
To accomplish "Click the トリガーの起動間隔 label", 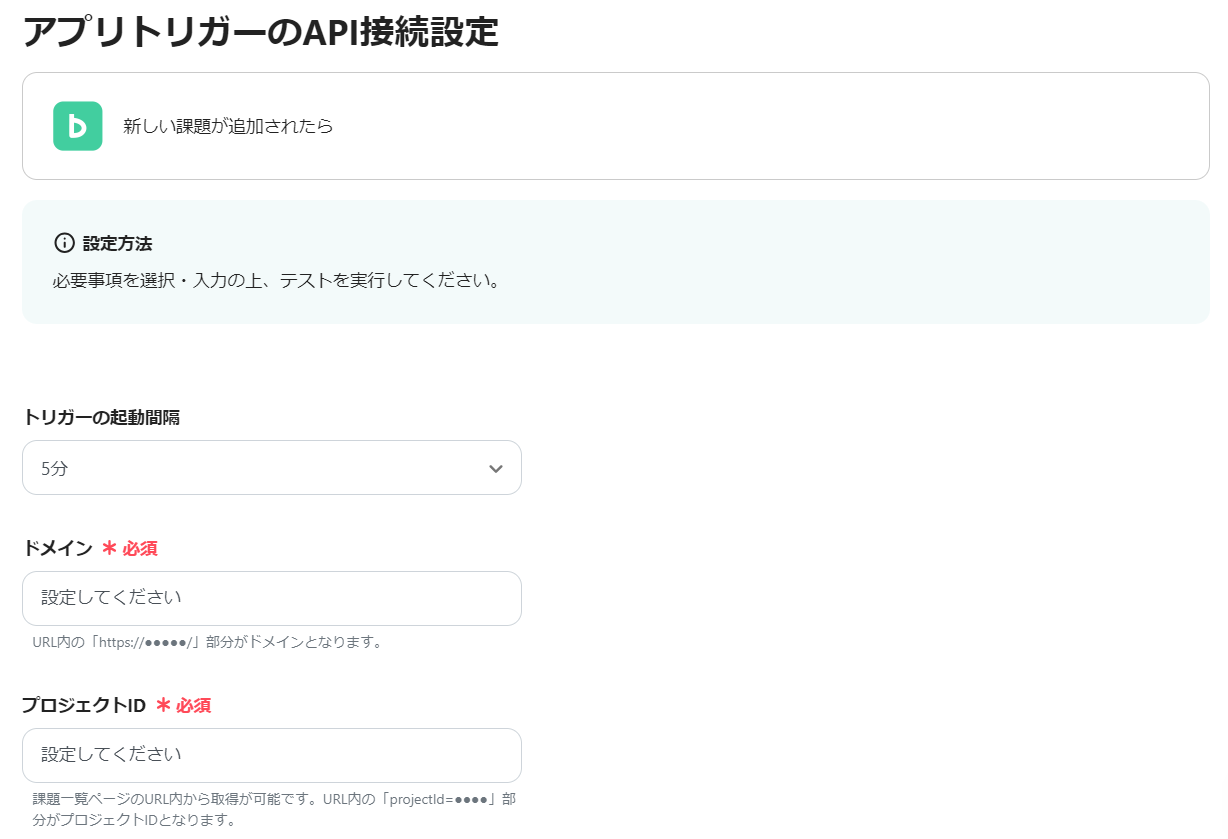I will click(x=101, y=417).
